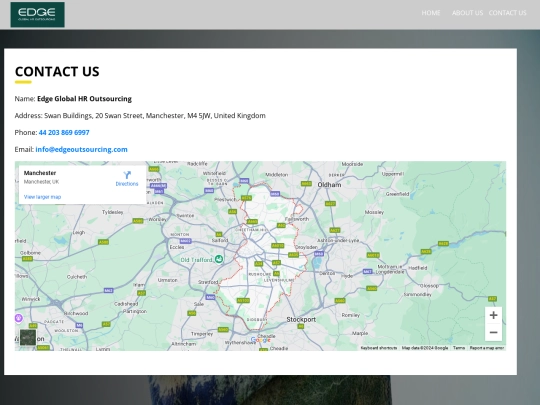Viewport: 540px width, 405px height.
Task: Click the Directions arrow icon on the map
Action: (x=127, y=175)
